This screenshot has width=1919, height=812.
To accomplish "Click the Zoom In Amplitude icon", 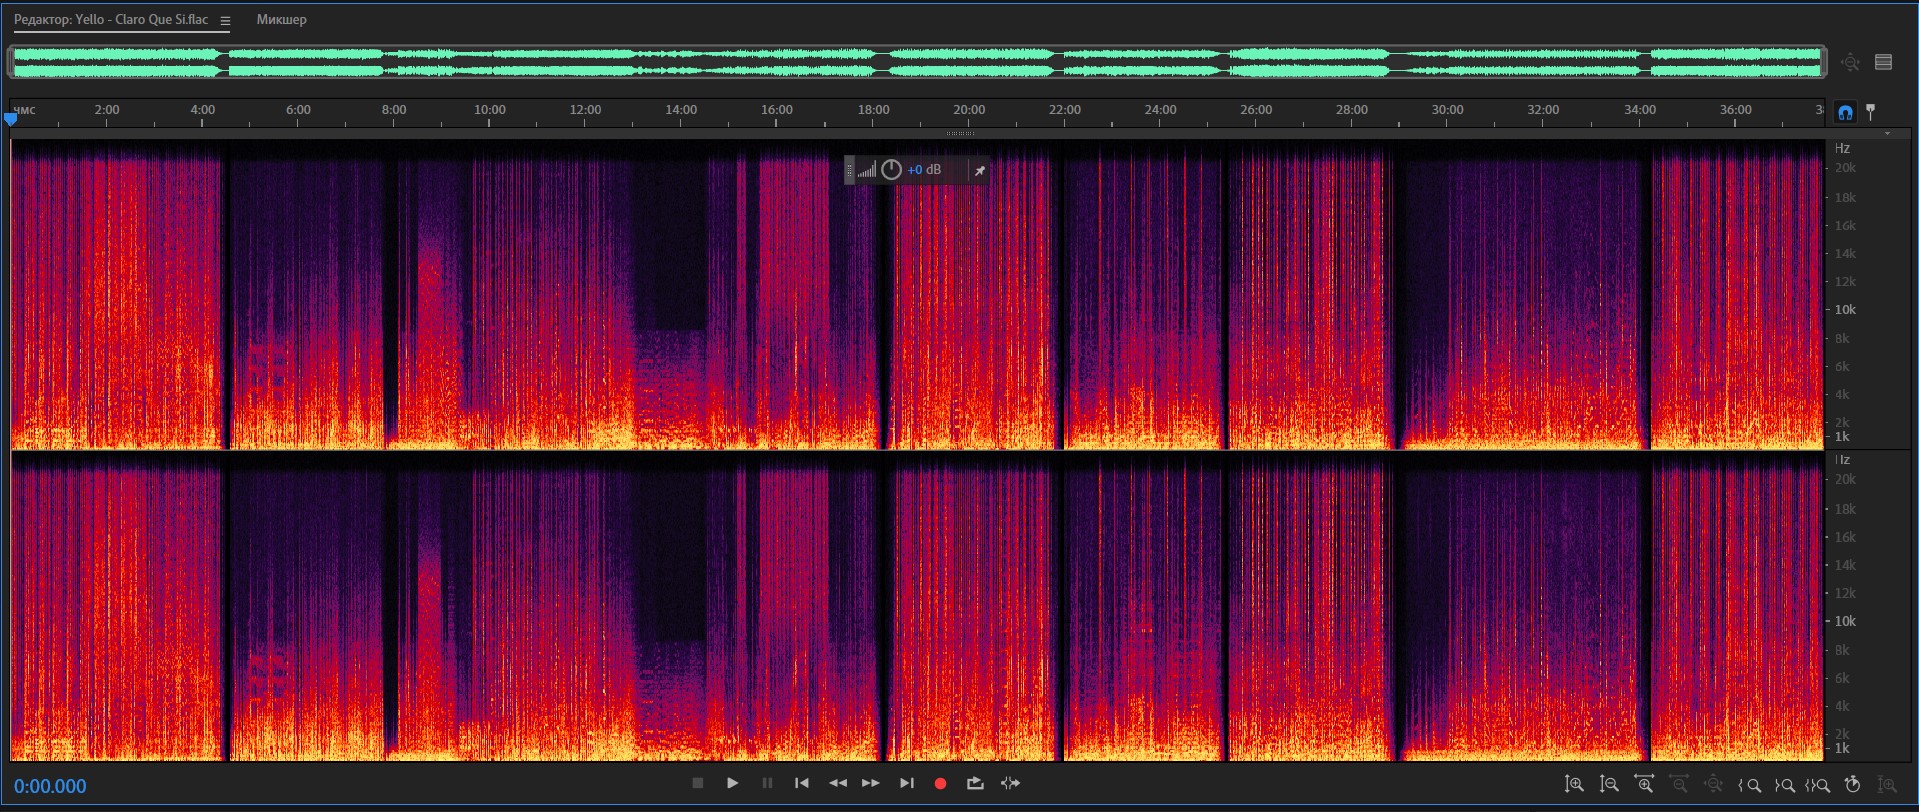I will [1574, 785].
